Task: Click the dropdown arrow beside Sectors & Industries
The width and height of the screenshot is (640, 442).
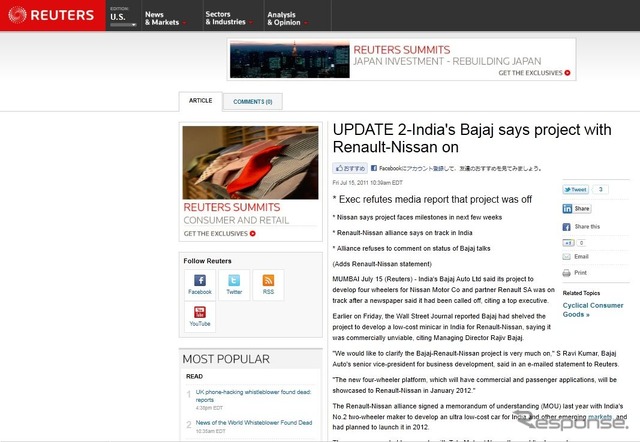Action: (251, 22)
